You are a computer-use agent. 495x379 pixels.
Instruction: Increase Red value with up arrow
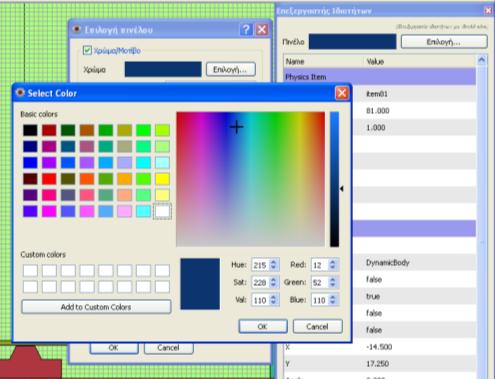click(332, 262)
